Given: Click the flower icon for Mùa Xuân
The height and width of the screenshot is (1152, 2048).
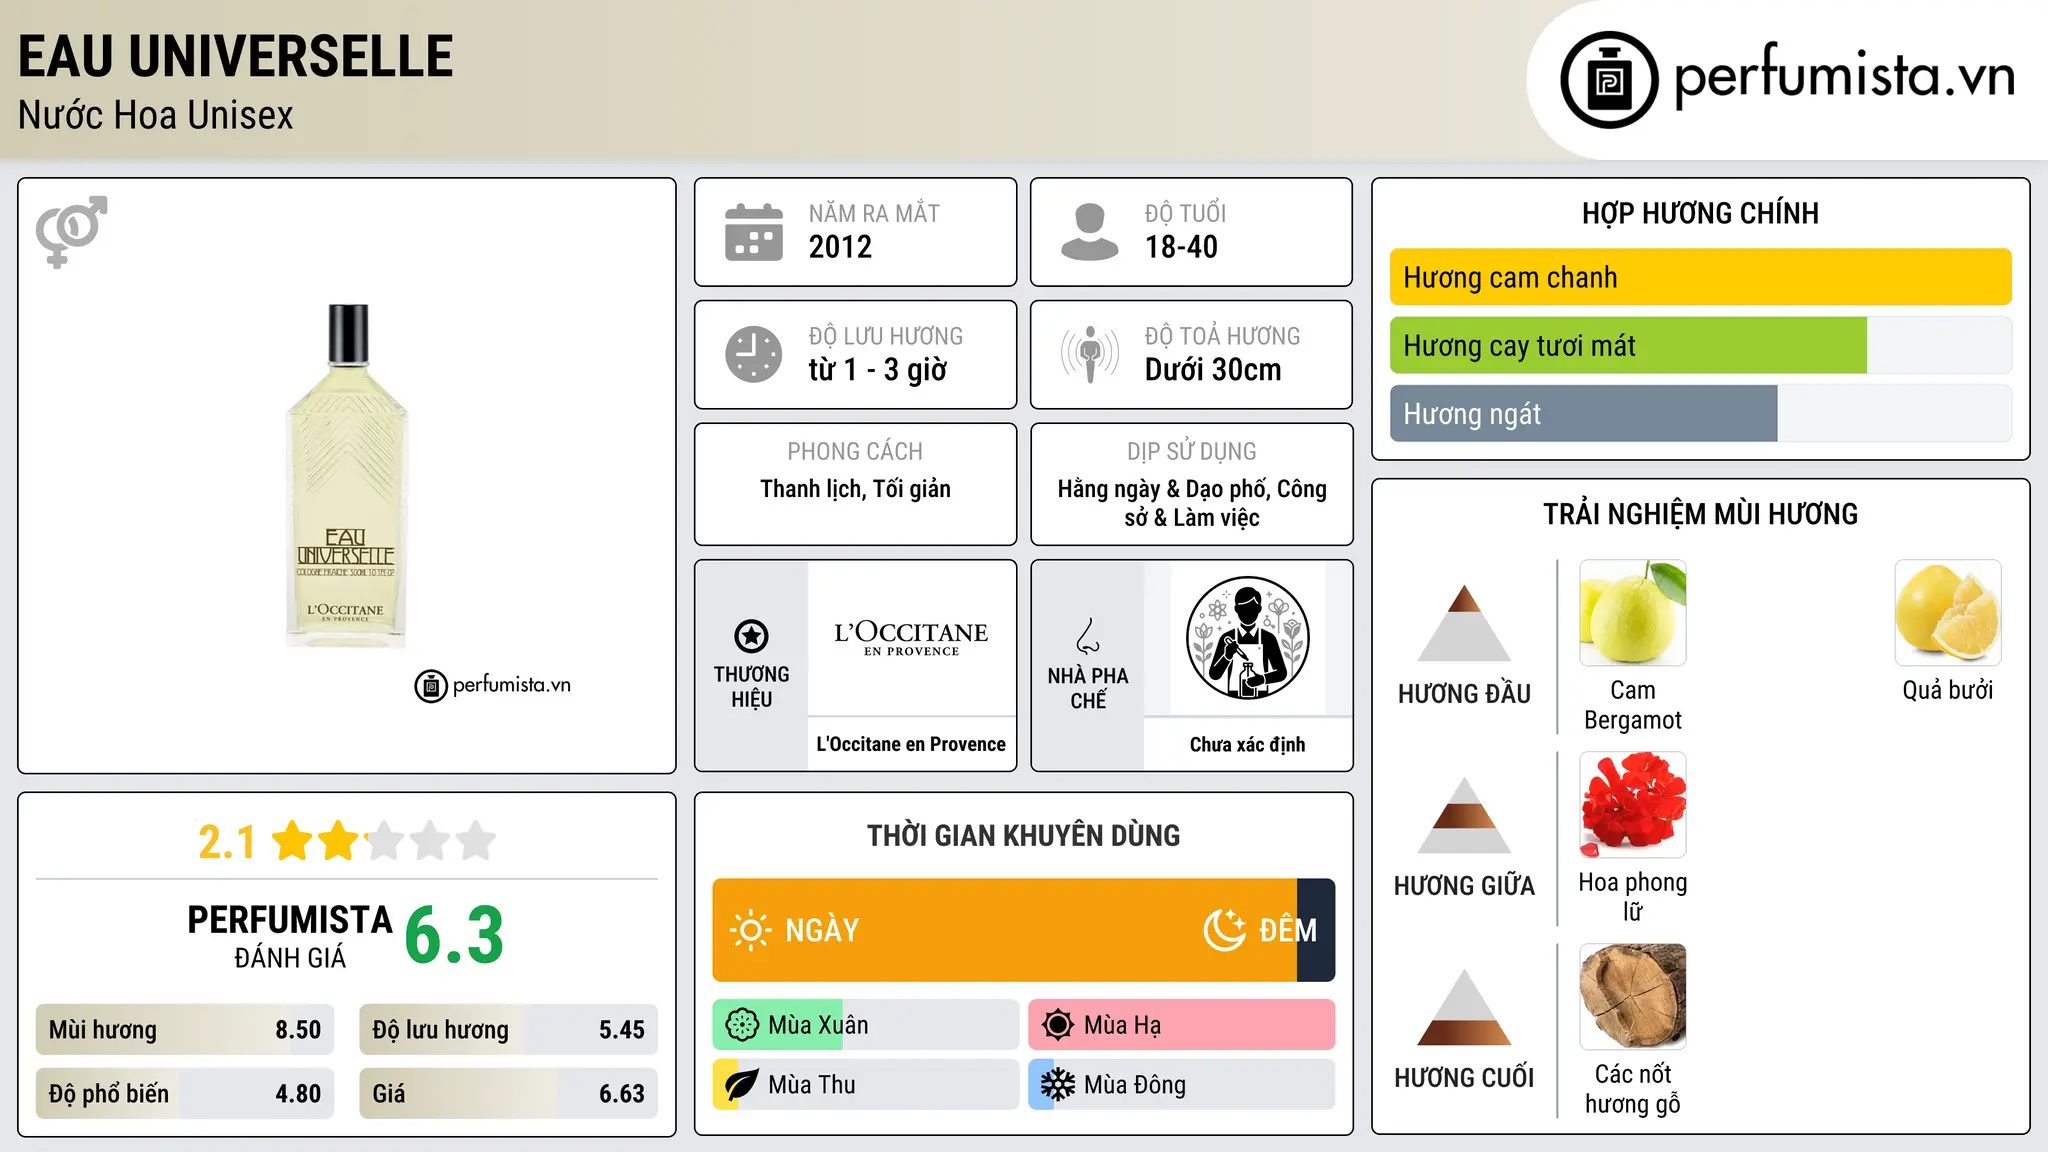Looking at the screenshot, I should pyautogui.click(x=742, y=1025).
